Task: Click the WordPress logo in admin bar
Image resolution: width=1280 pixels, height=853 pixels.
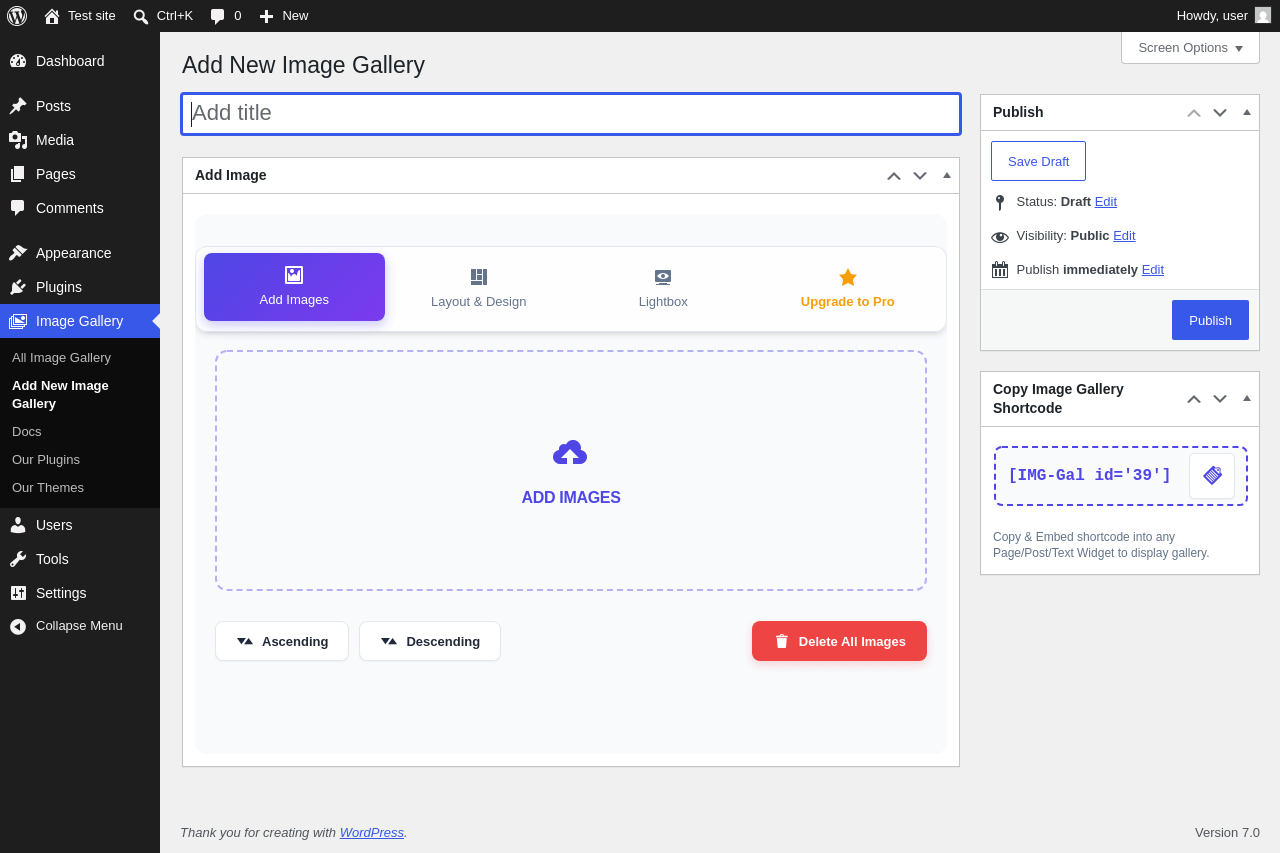Action: pyautogui.click(x=17, y=16)
